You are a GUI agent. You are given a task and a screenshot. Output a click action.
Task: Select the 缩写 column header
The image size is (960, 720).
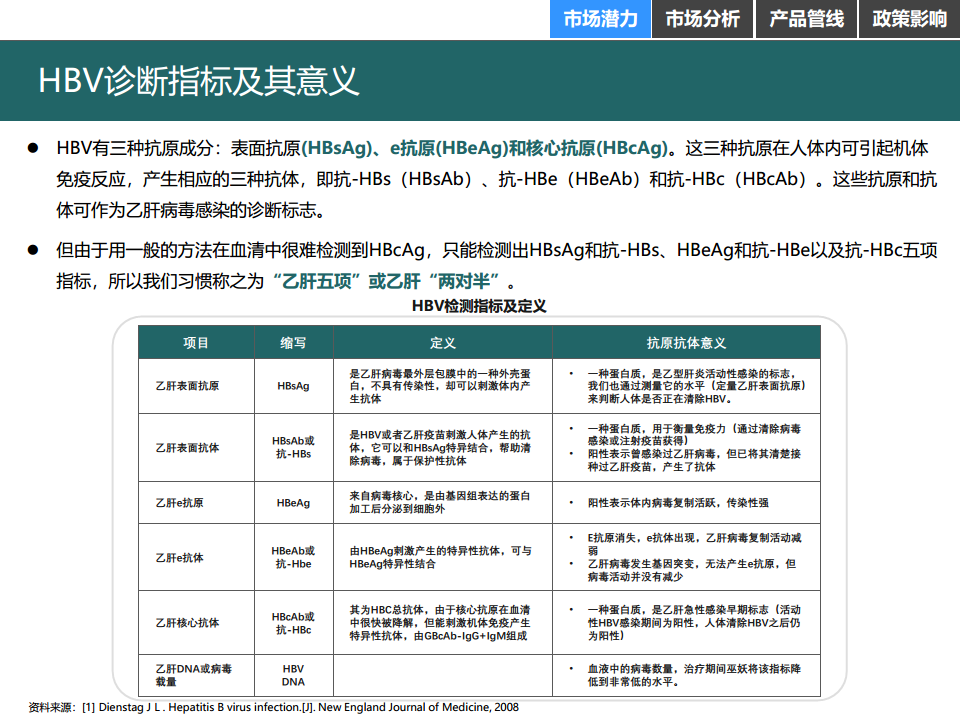293,343
